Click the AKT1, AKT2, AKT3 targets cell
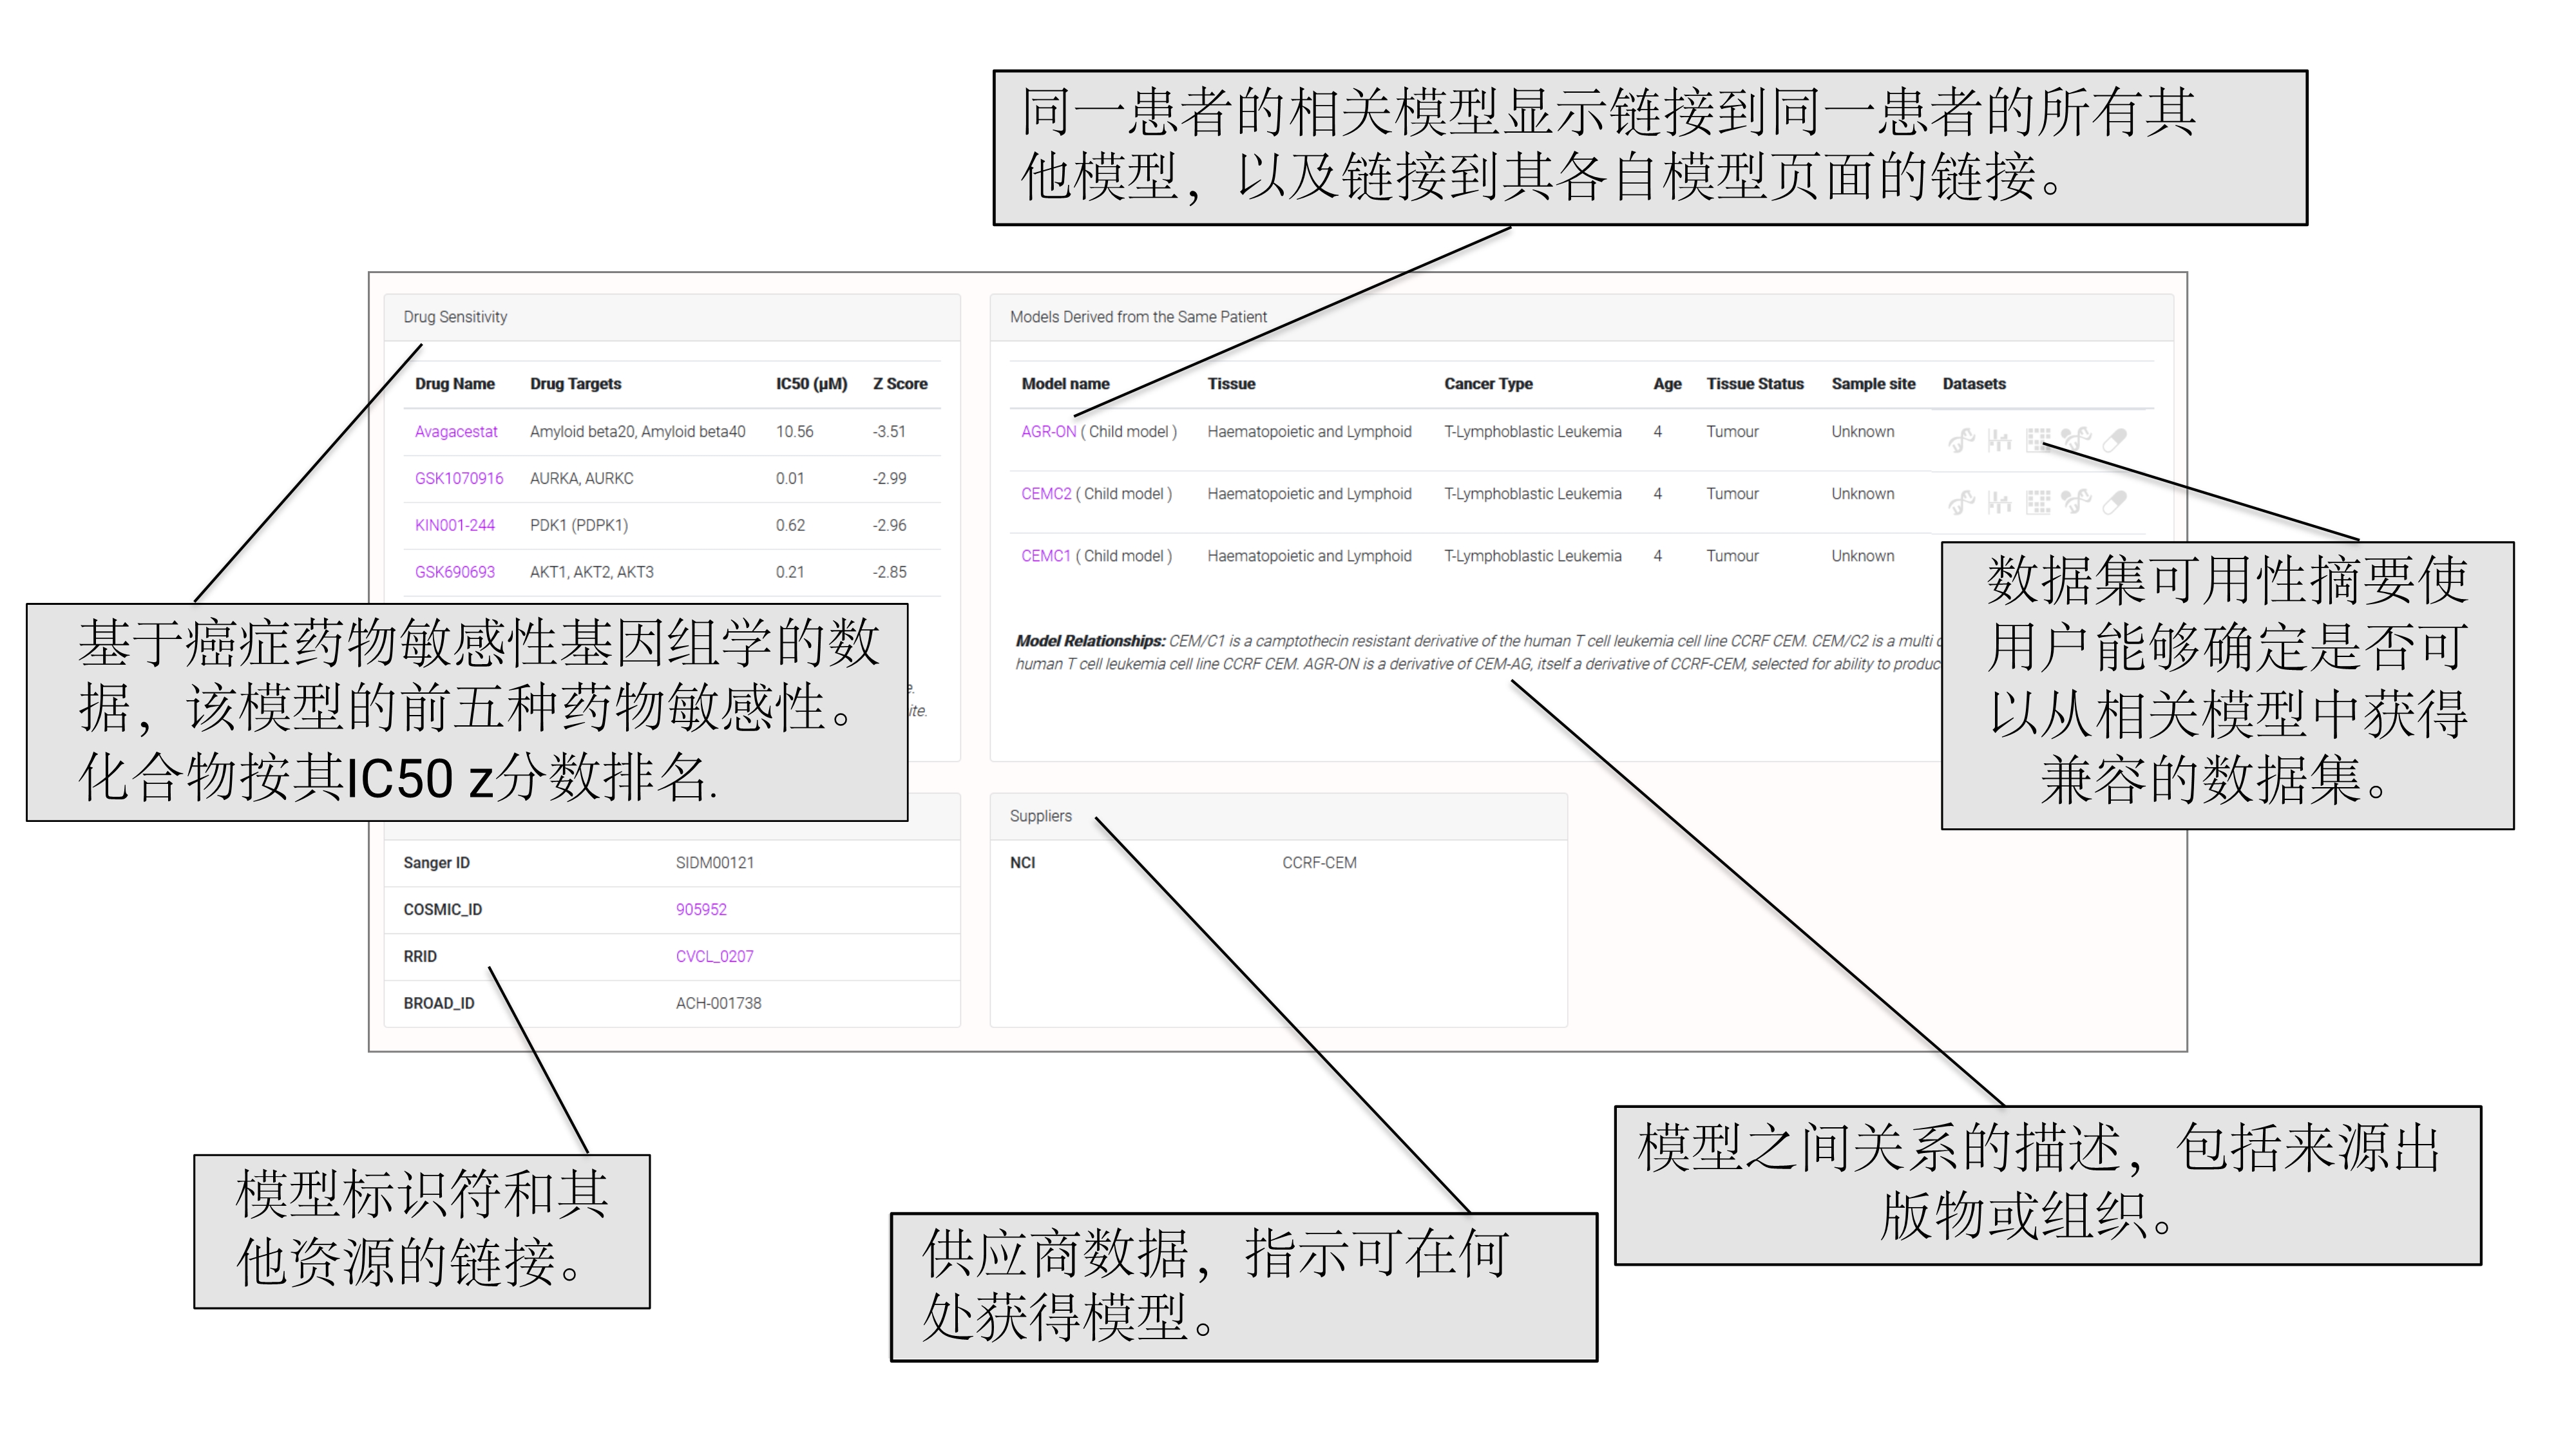Image resolution: width=2576 pixels, height=1448 pixels. (591, 573)
